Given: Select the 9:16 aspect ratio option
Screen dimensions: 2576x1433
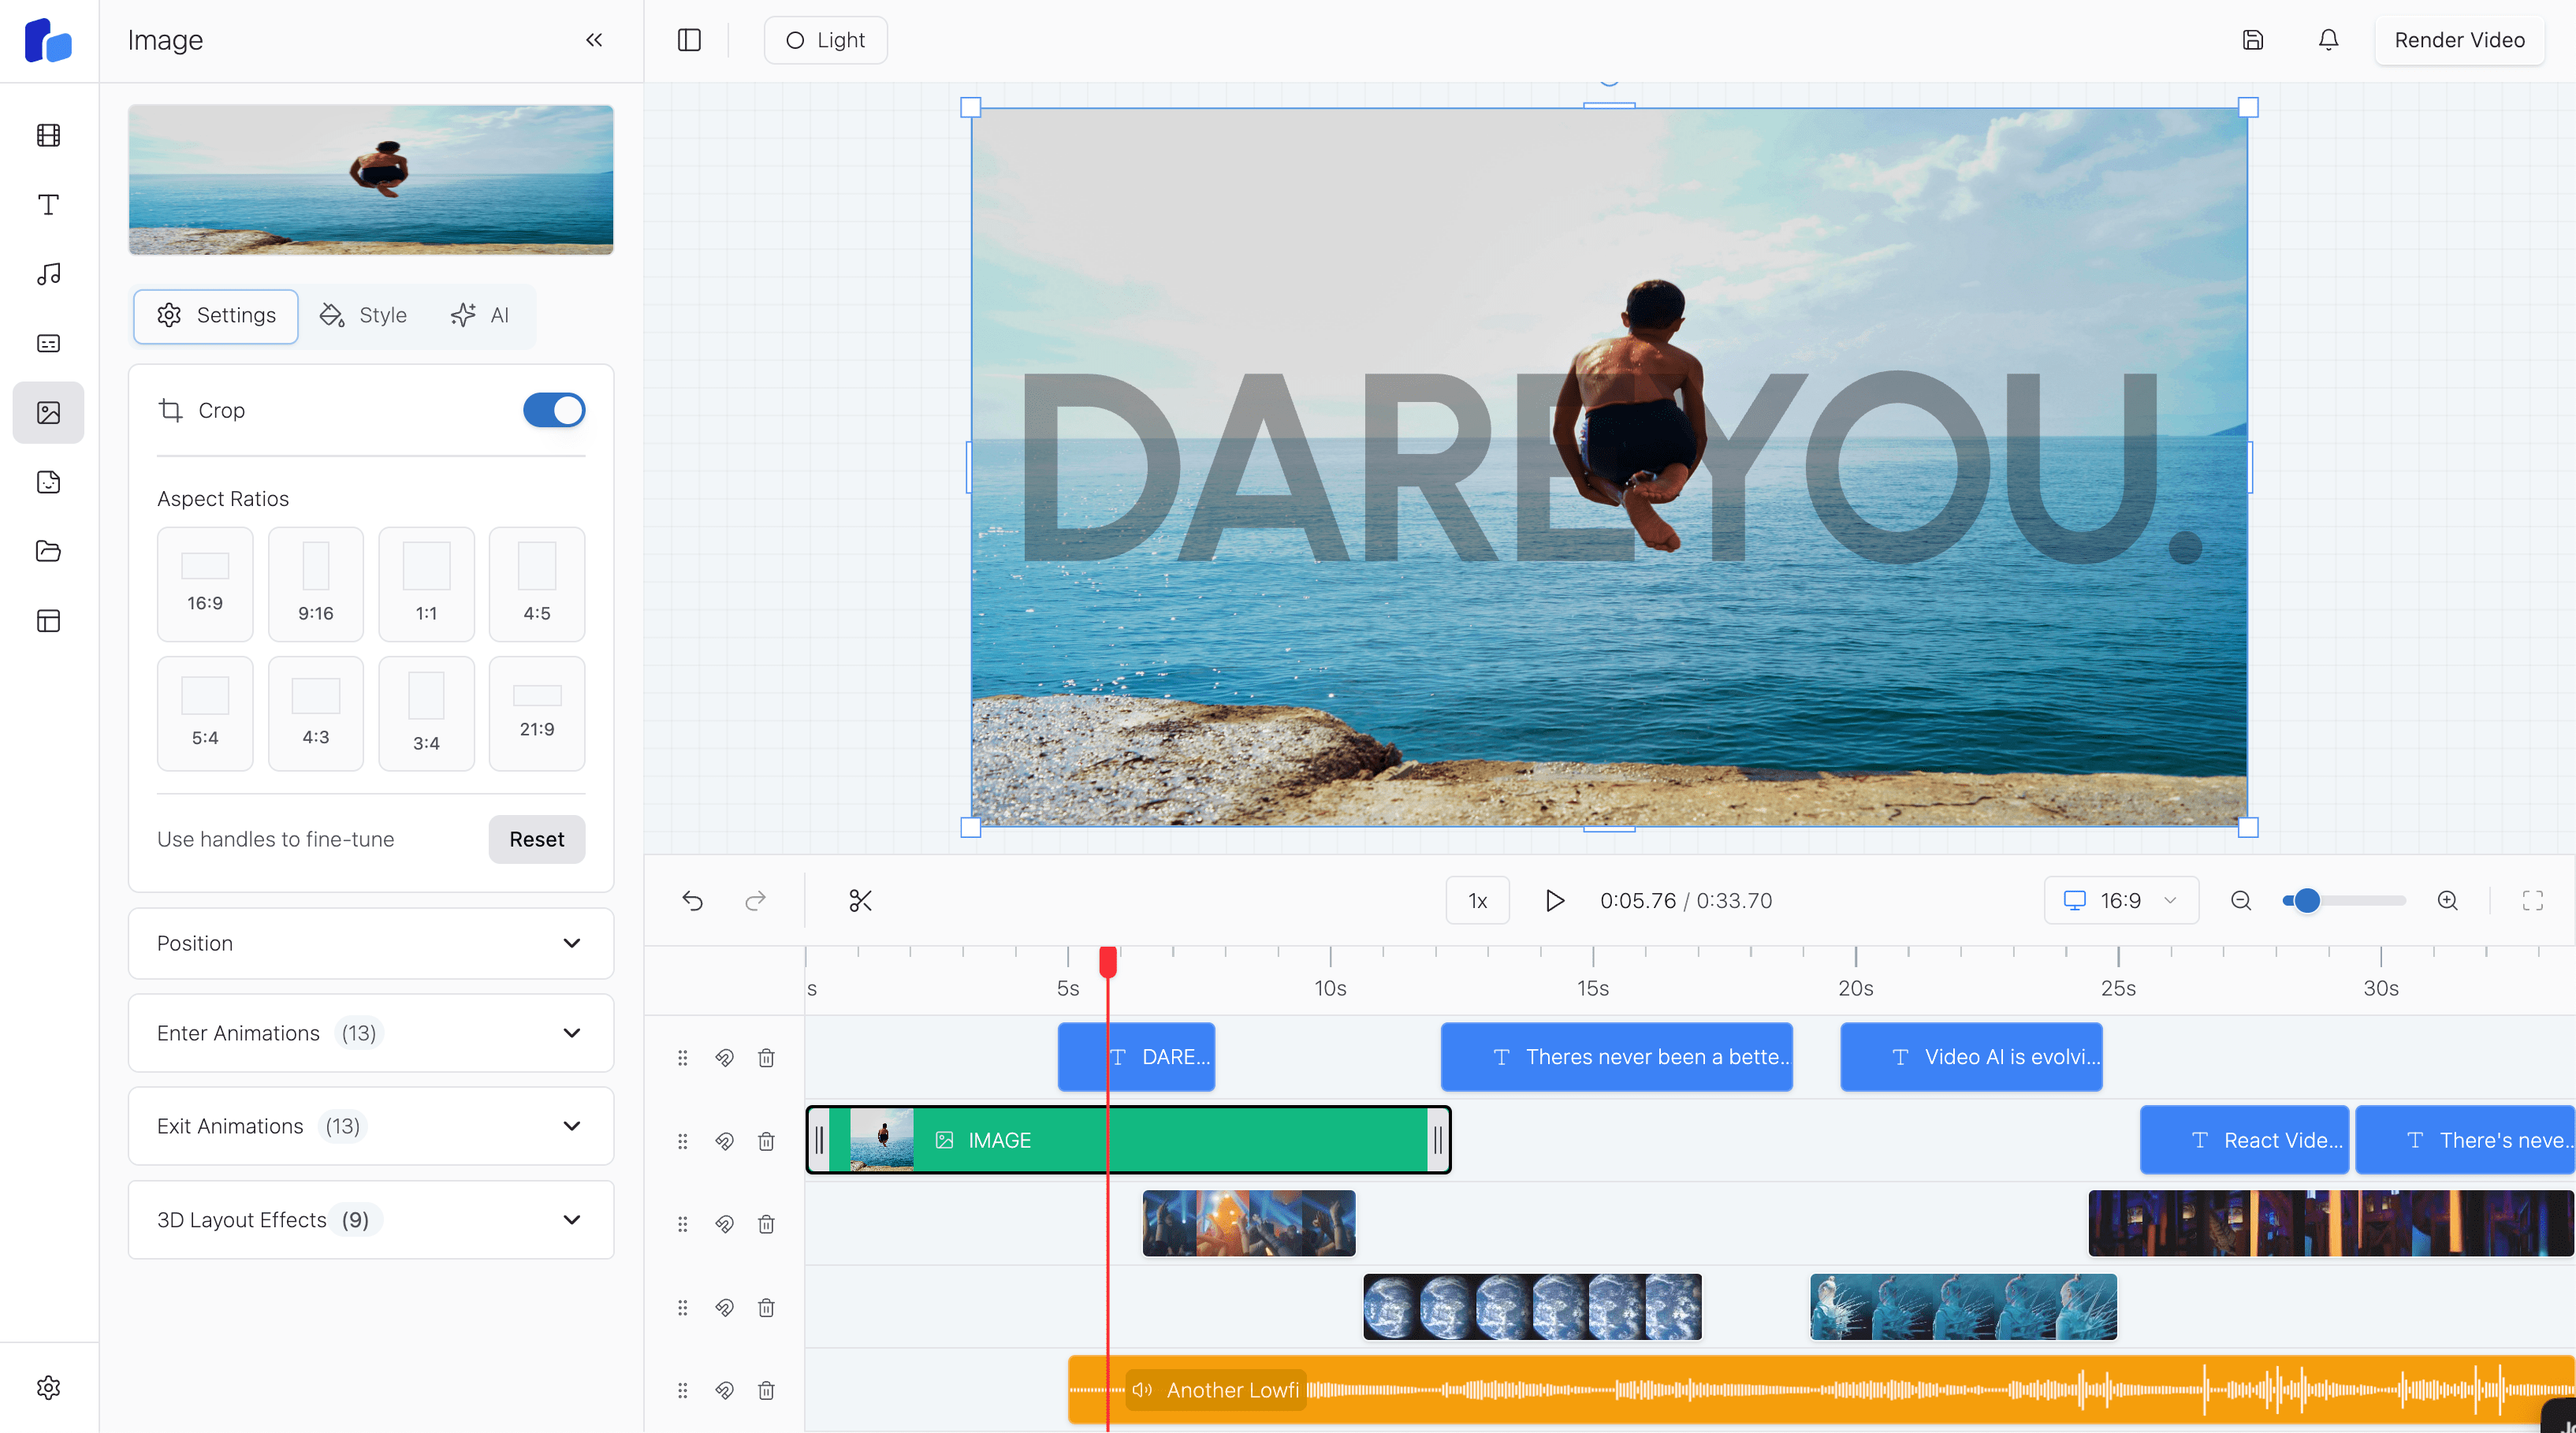Looking at the screenshot, I should (x=315, y=584).
